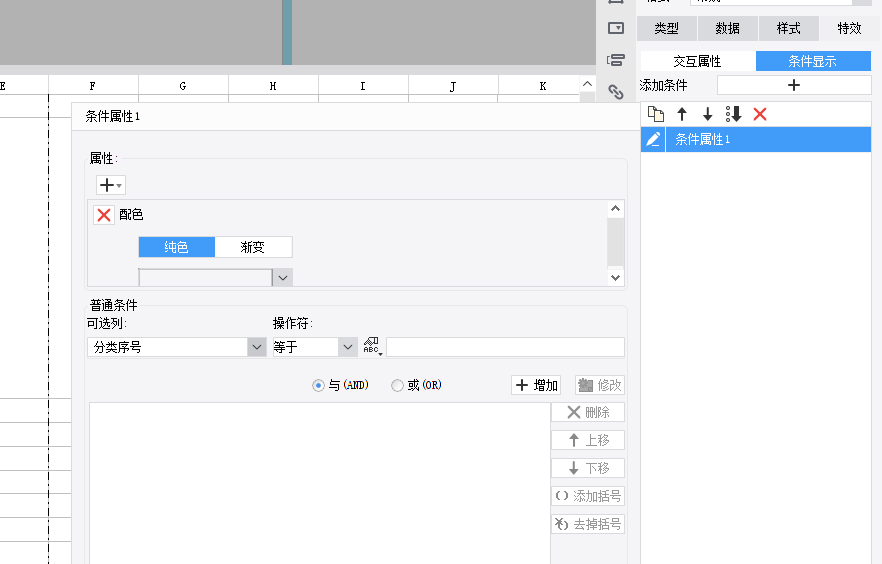882x564 pixels.
Task: Open the 可选列 分类序号 dropdown
Action: (x=255, y=347)
